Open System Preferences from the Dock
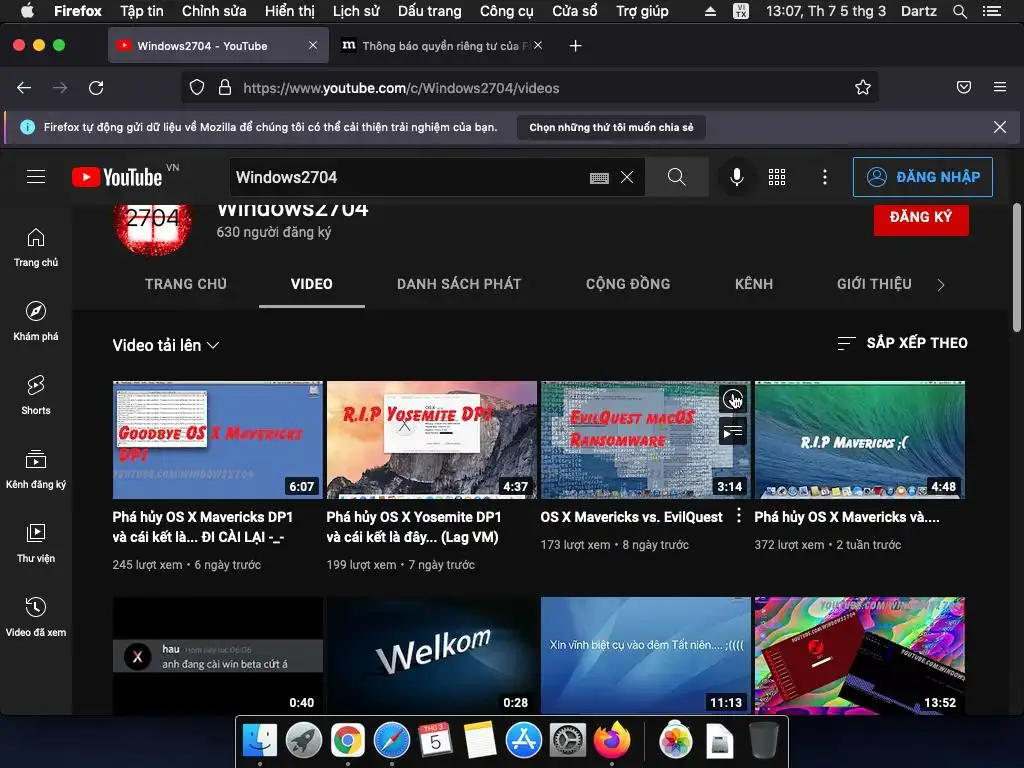Image resolution: width=1024 pixels, height=768 pixels. click(x=568, y=741)
